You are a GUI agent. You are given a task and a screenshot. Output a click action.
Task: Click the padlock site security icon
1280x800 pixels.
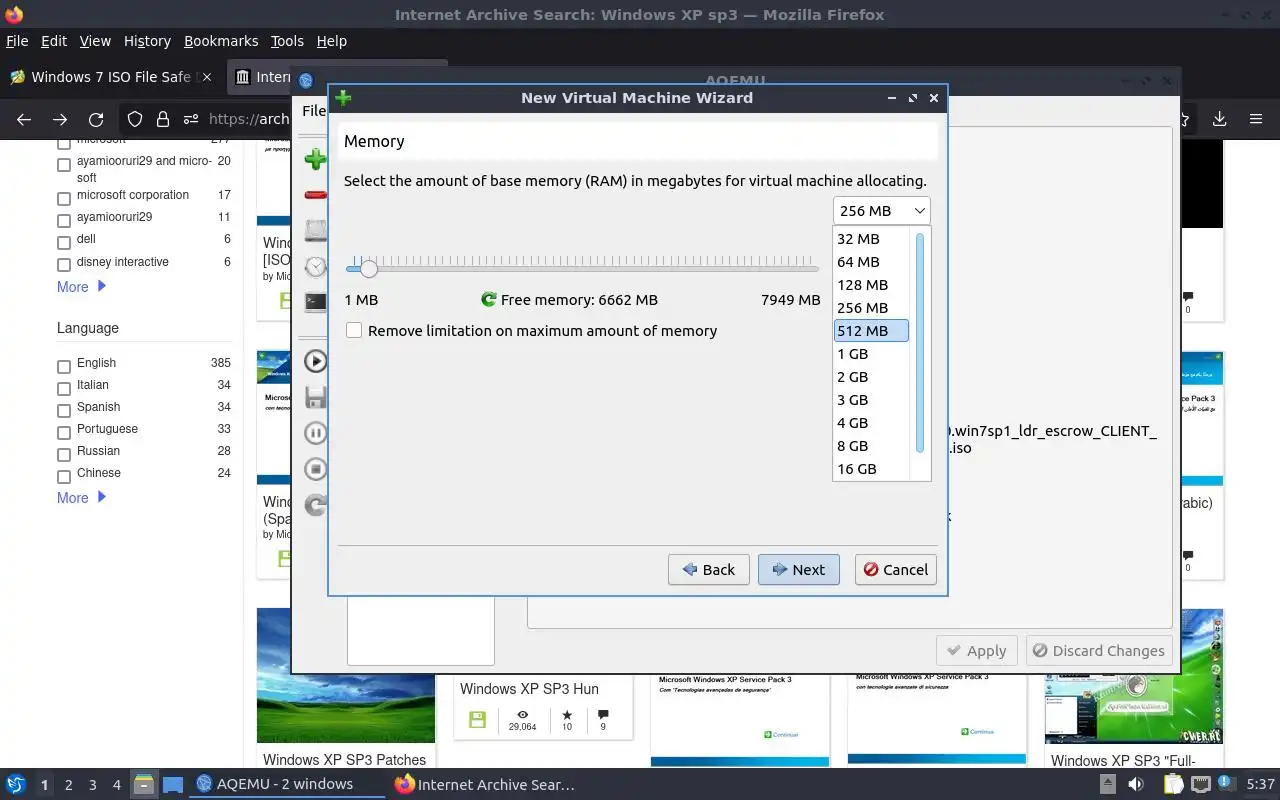(x=163, y=119)
